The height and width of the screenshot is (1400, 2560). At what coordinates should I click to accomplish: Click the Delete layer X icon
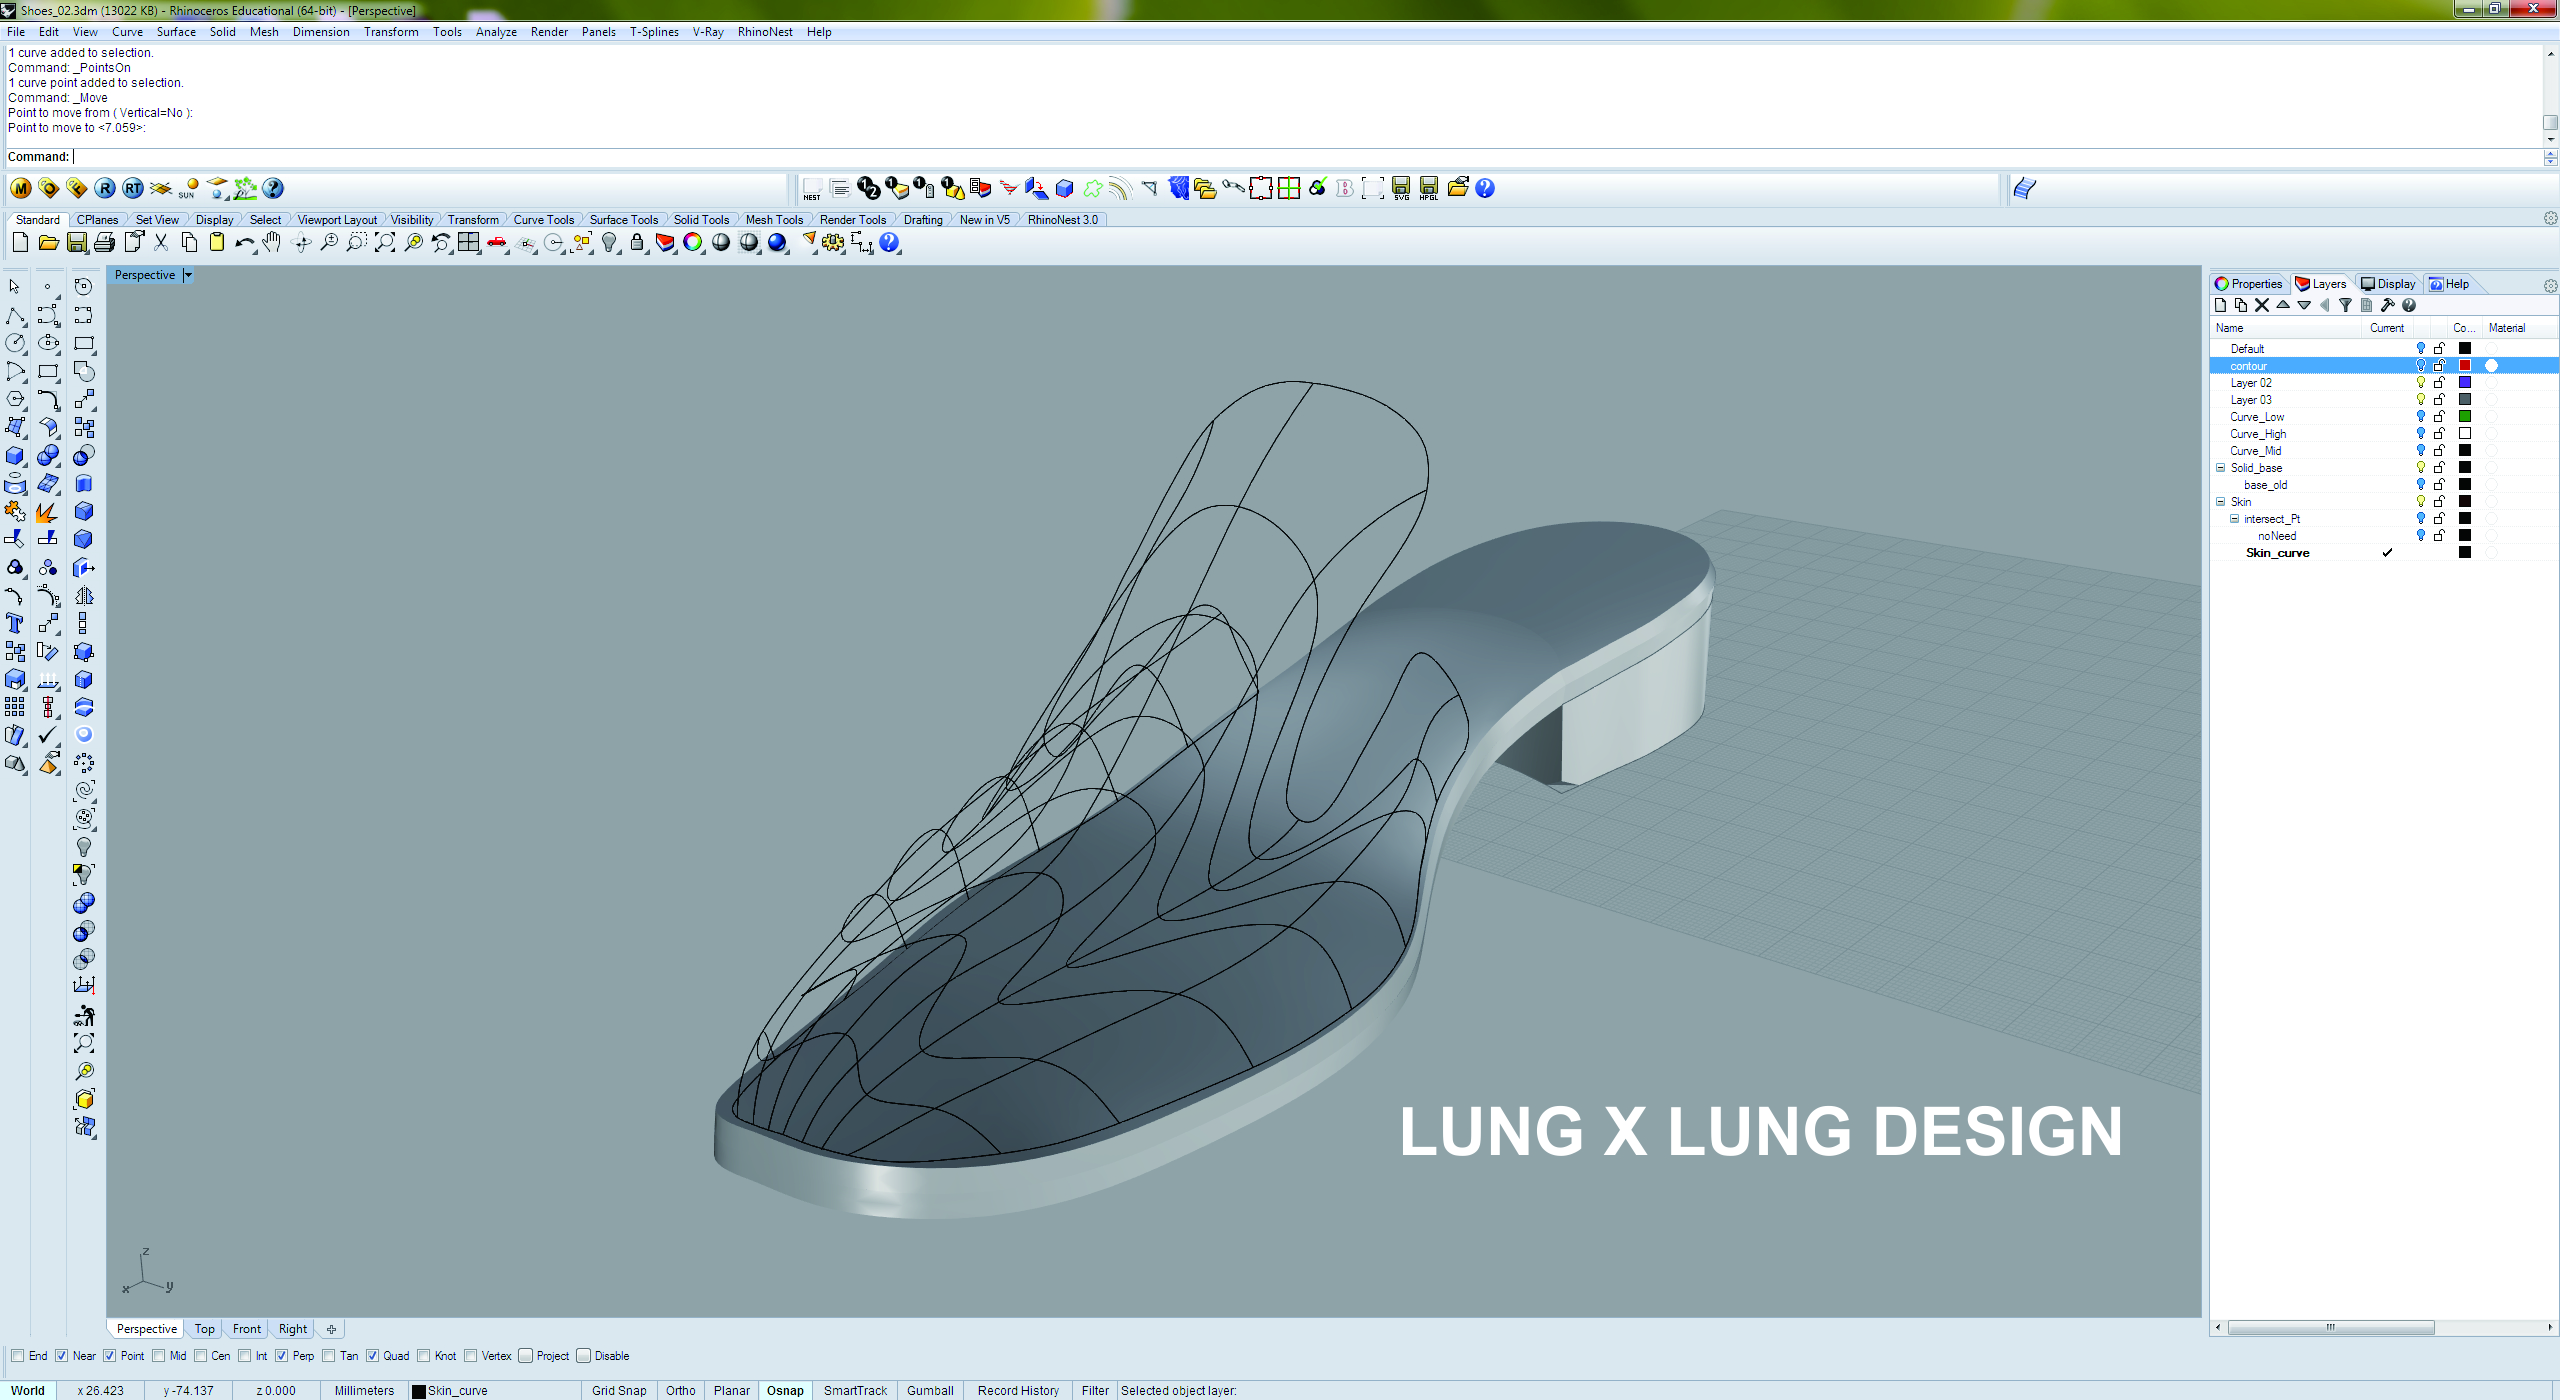(2262, 306)
